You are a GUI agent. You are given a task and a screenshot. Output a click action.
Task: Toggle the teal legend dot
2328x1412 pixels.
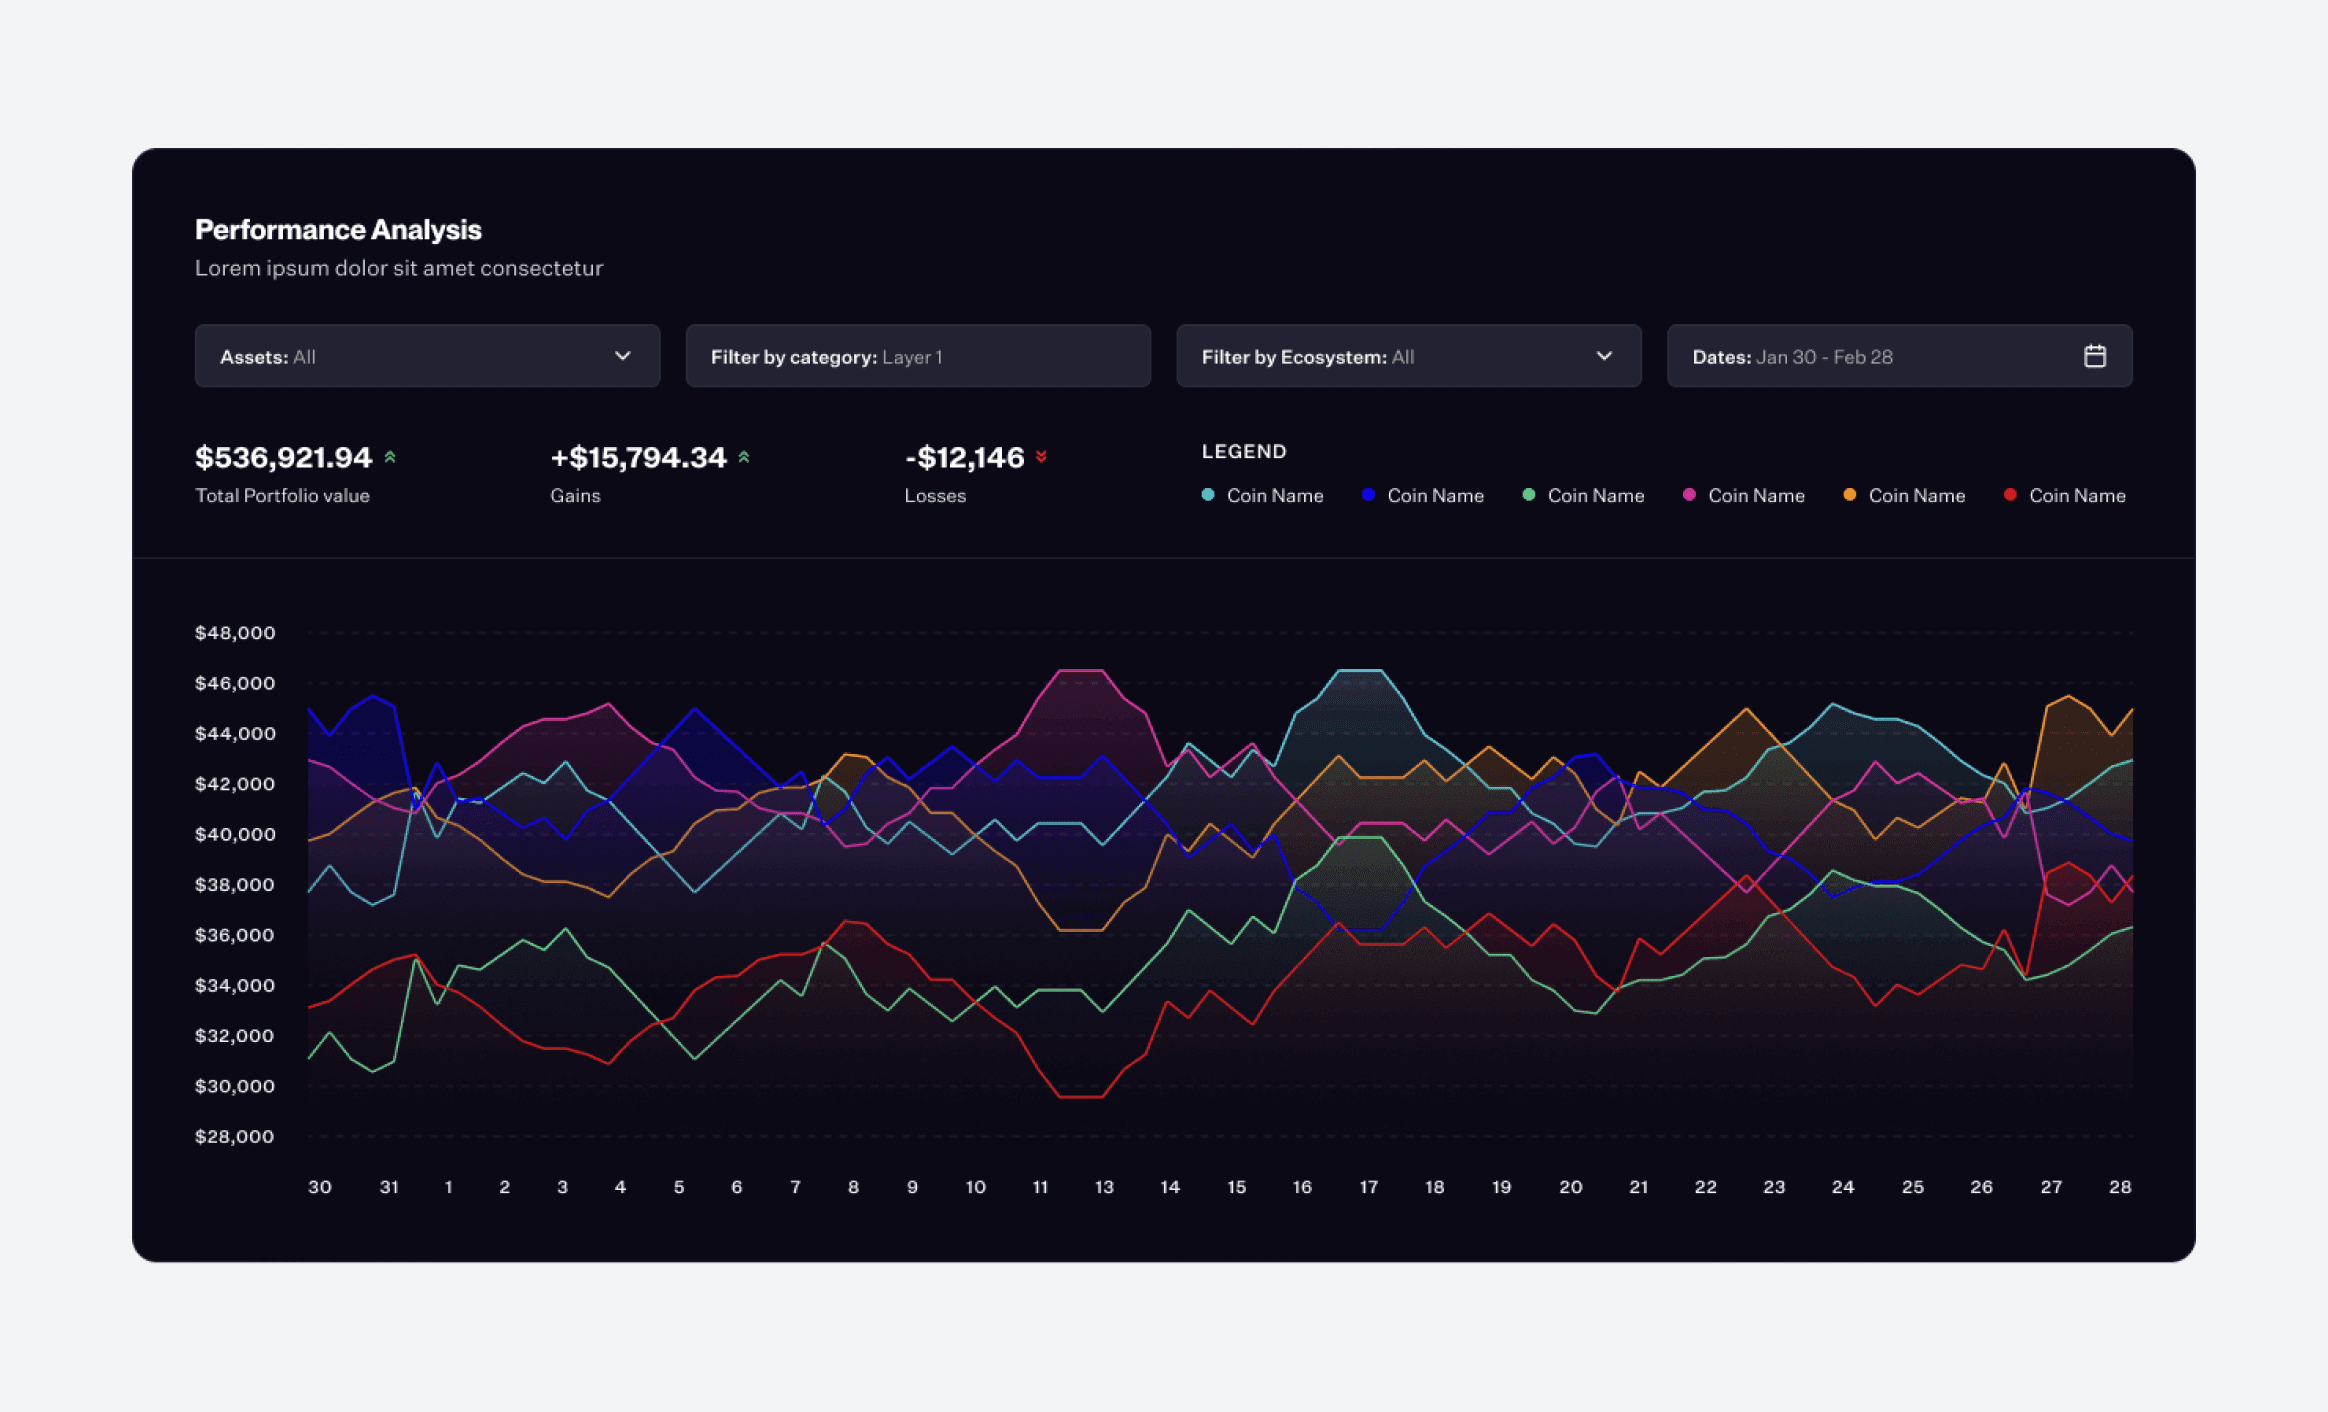pyautogui.click(x=1208, y=495)
